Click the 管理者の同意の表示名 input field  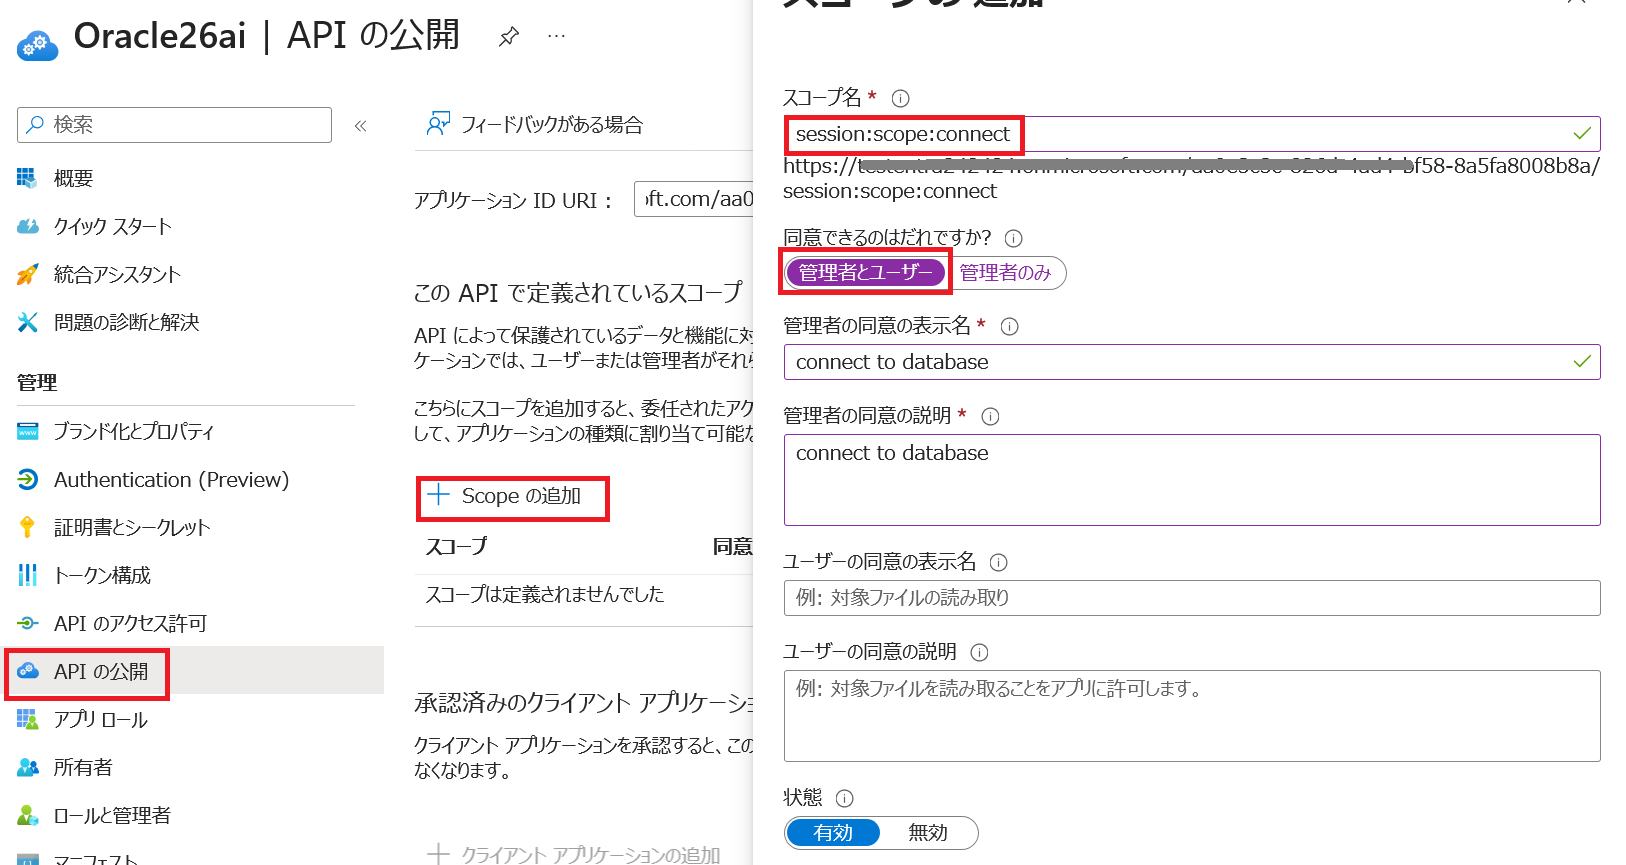click(x=1192, y=362)
